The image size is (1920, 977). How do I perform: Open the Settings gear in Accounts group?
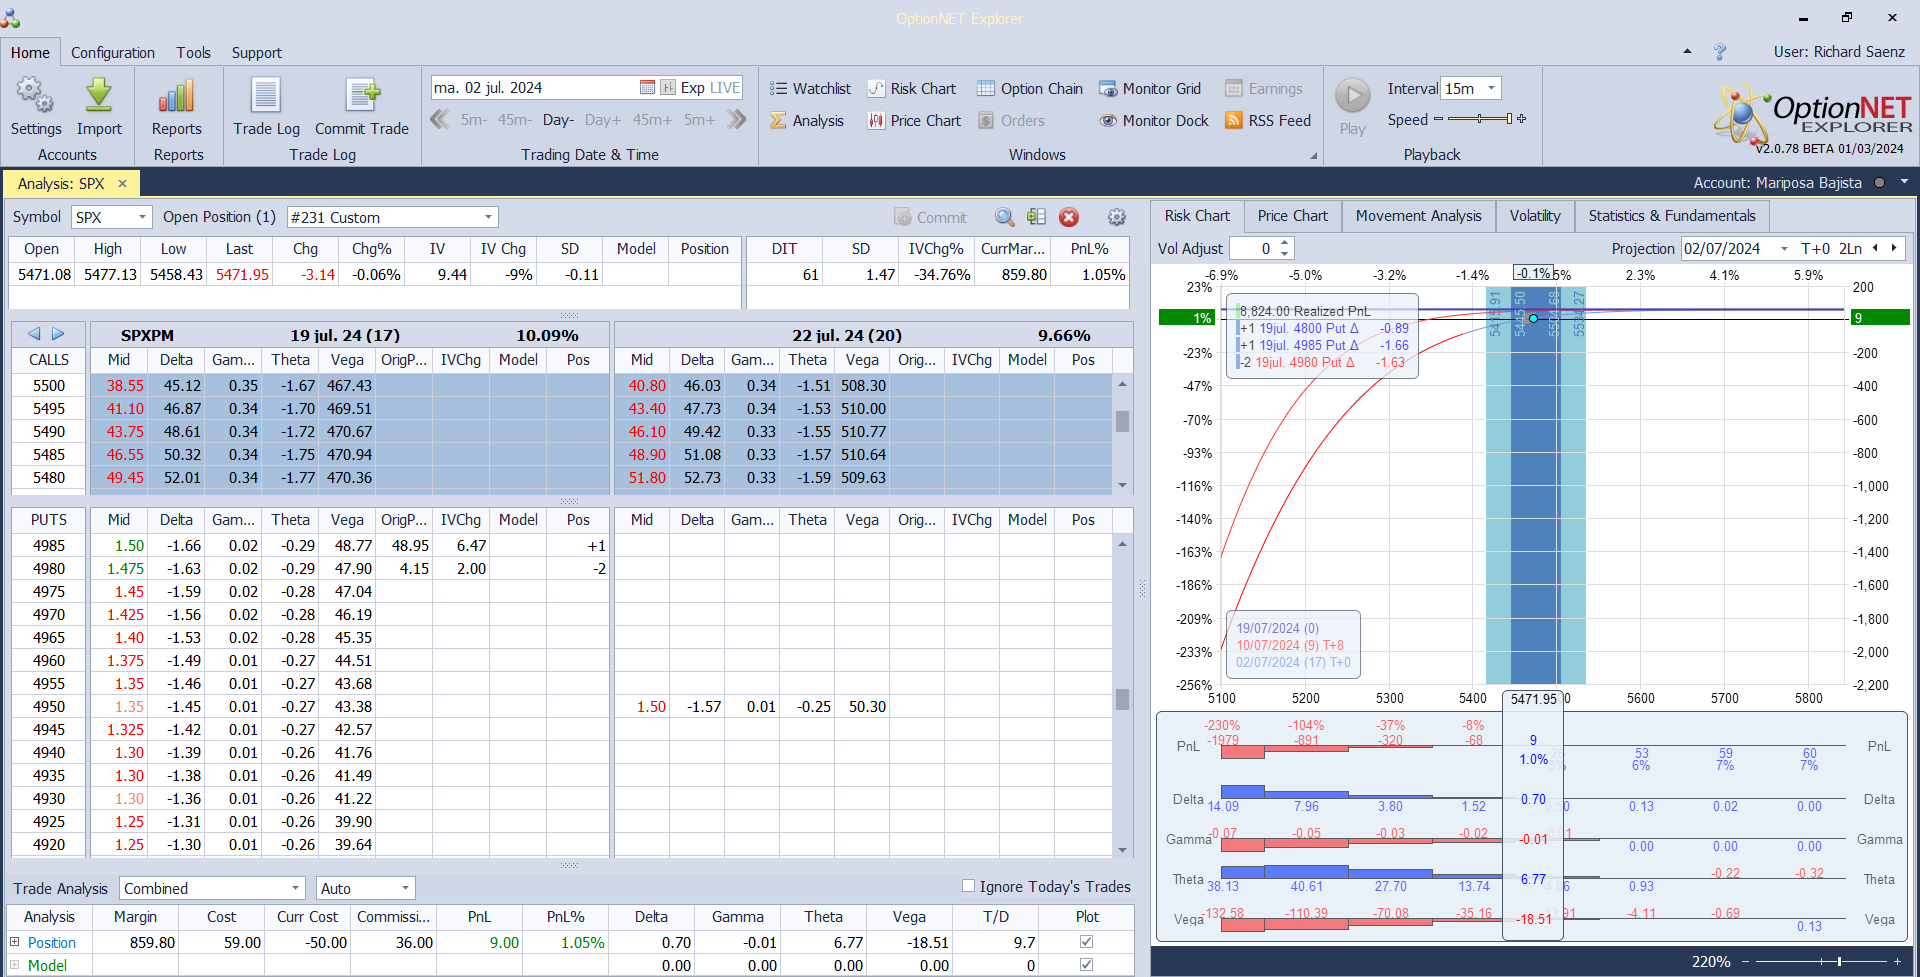point(36,107)
